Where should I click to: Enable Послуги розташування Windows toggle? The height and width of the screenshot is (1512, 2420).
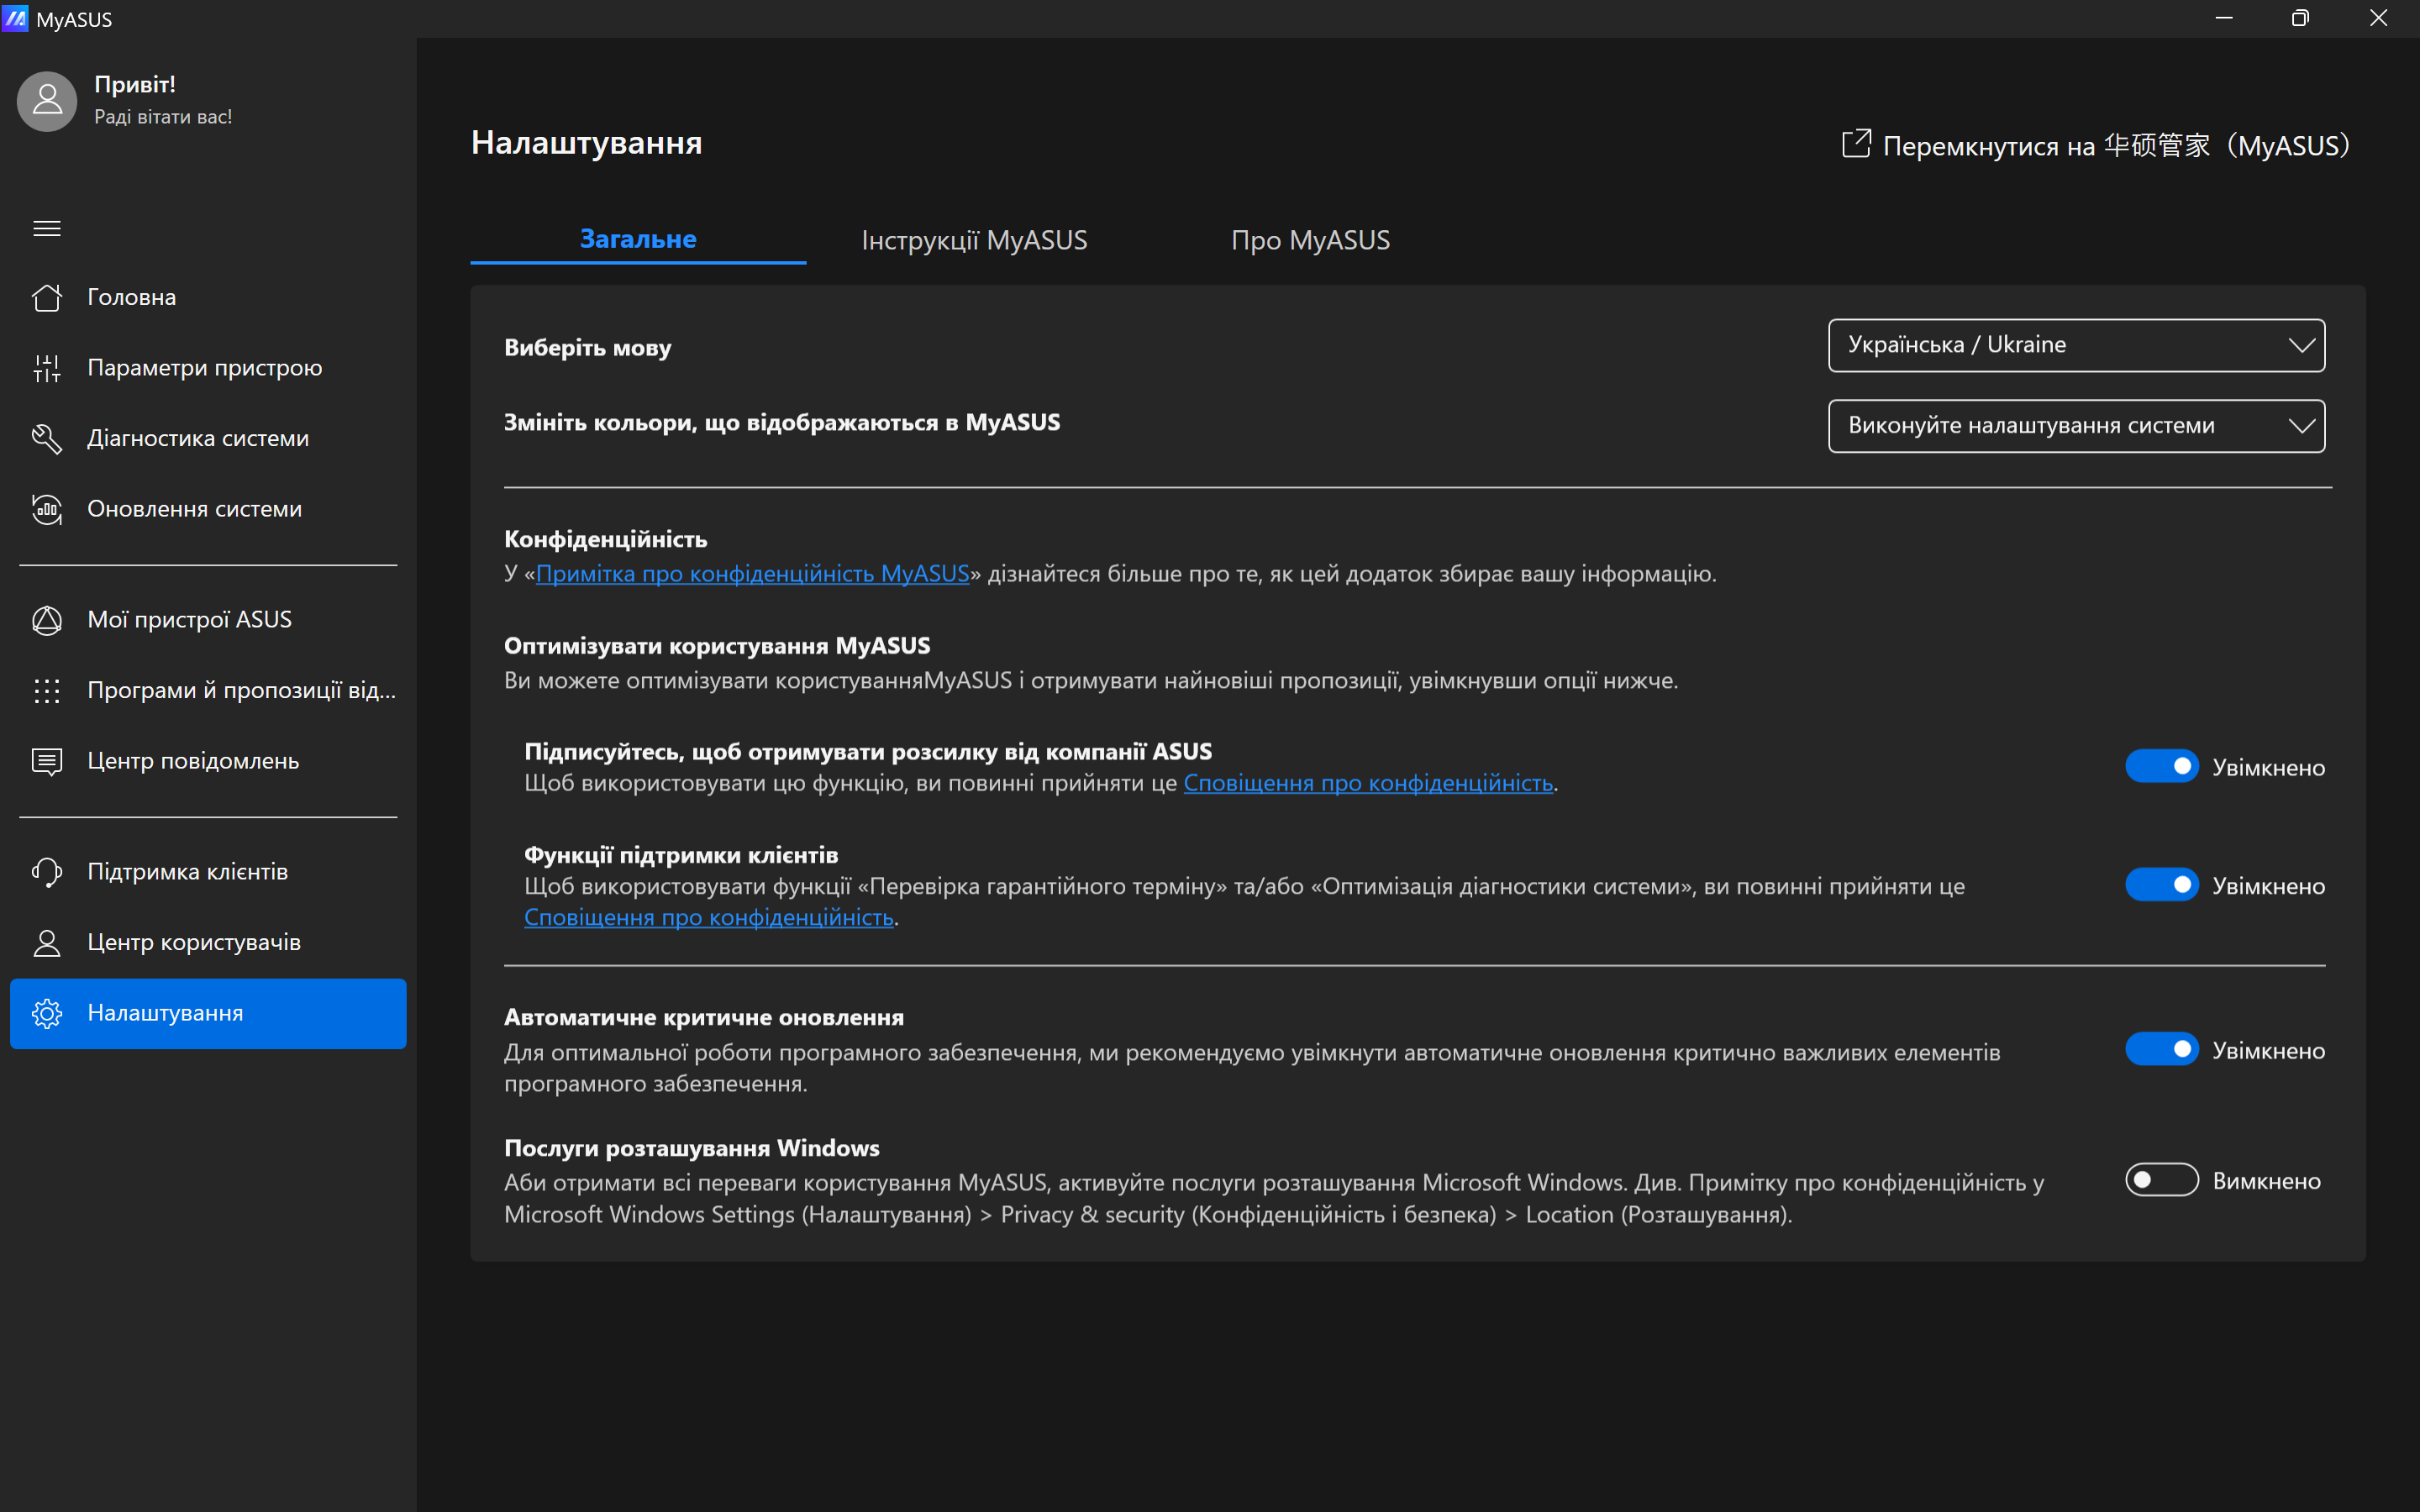click(x=2160, y=1180)
